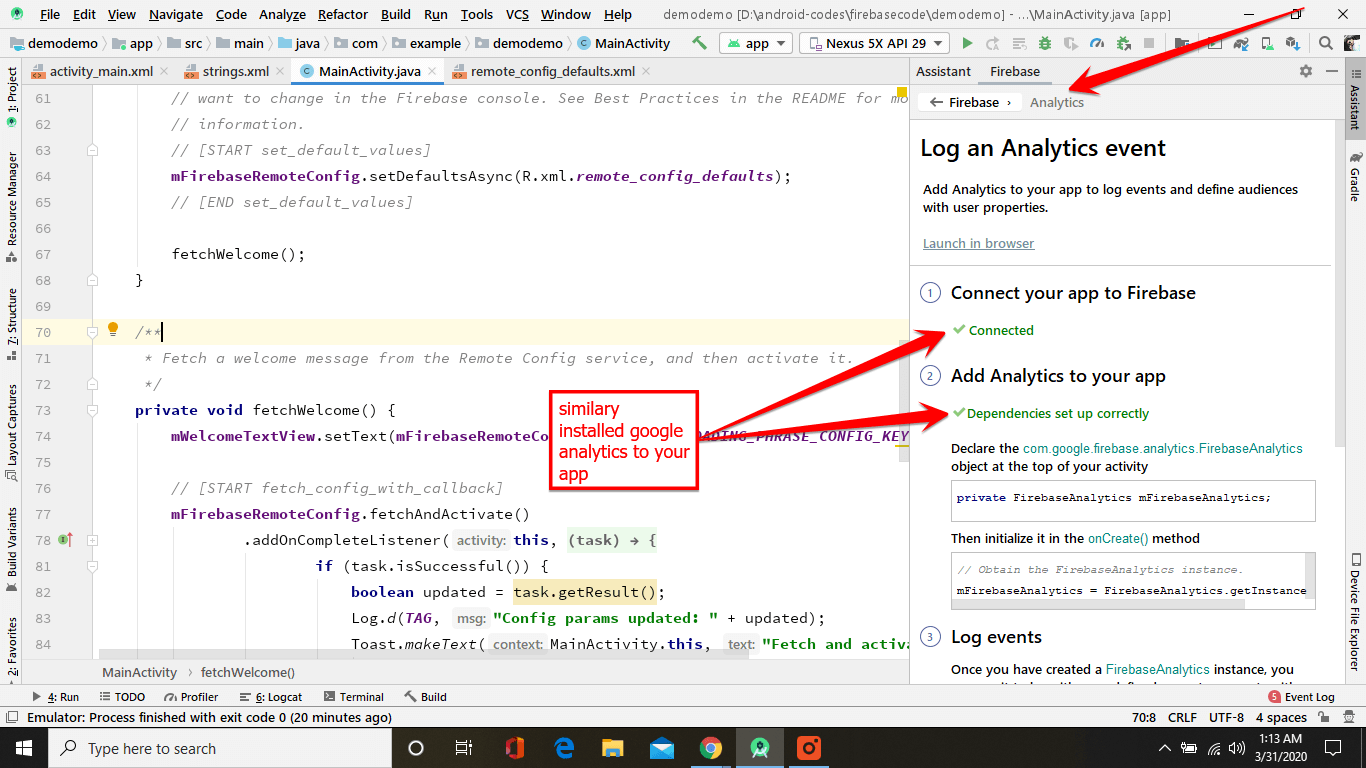
Task: Click the Windows Start button
Action: [x=24, y=748]
